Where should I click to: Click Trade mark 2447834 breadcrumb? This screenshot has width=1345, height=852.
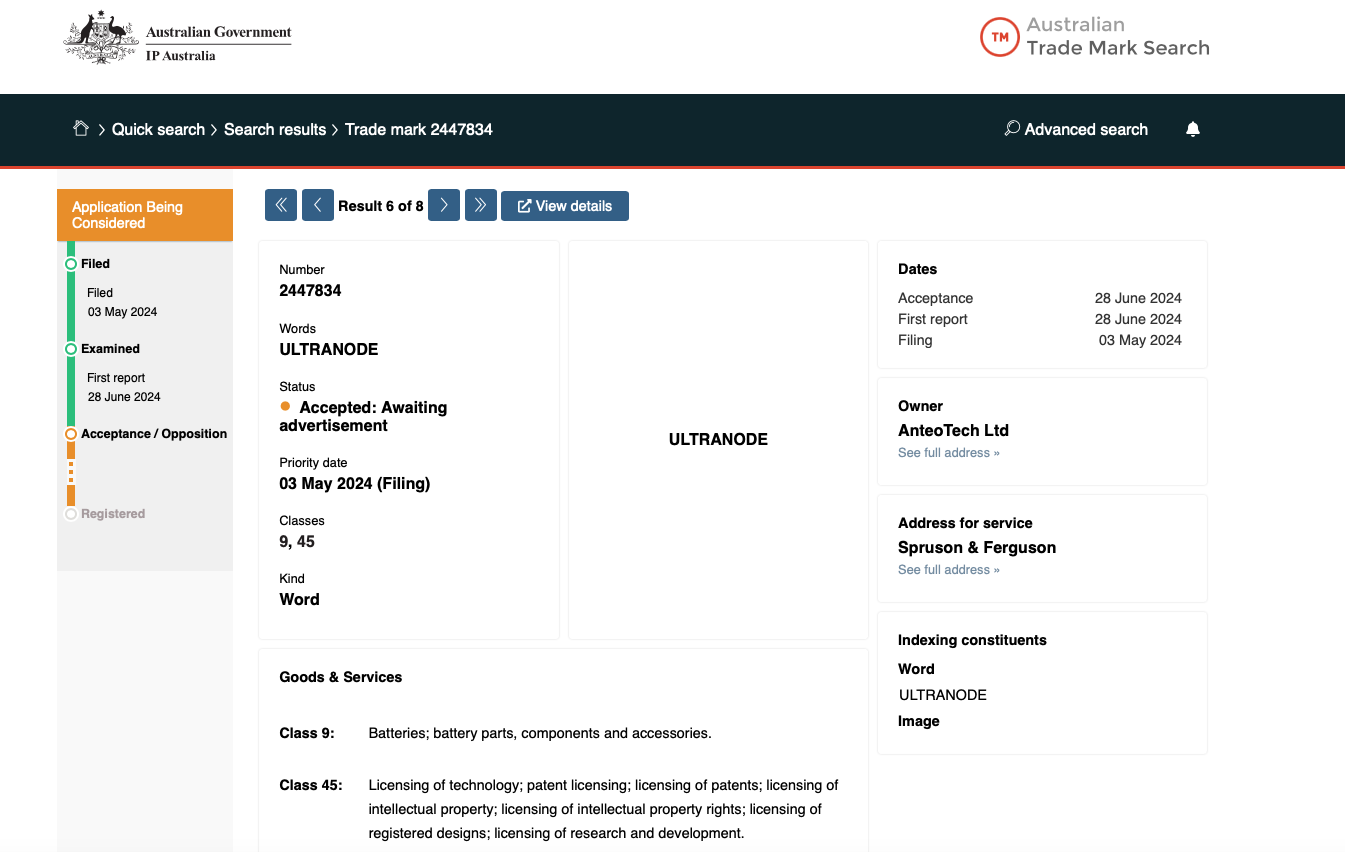point(419,129)
